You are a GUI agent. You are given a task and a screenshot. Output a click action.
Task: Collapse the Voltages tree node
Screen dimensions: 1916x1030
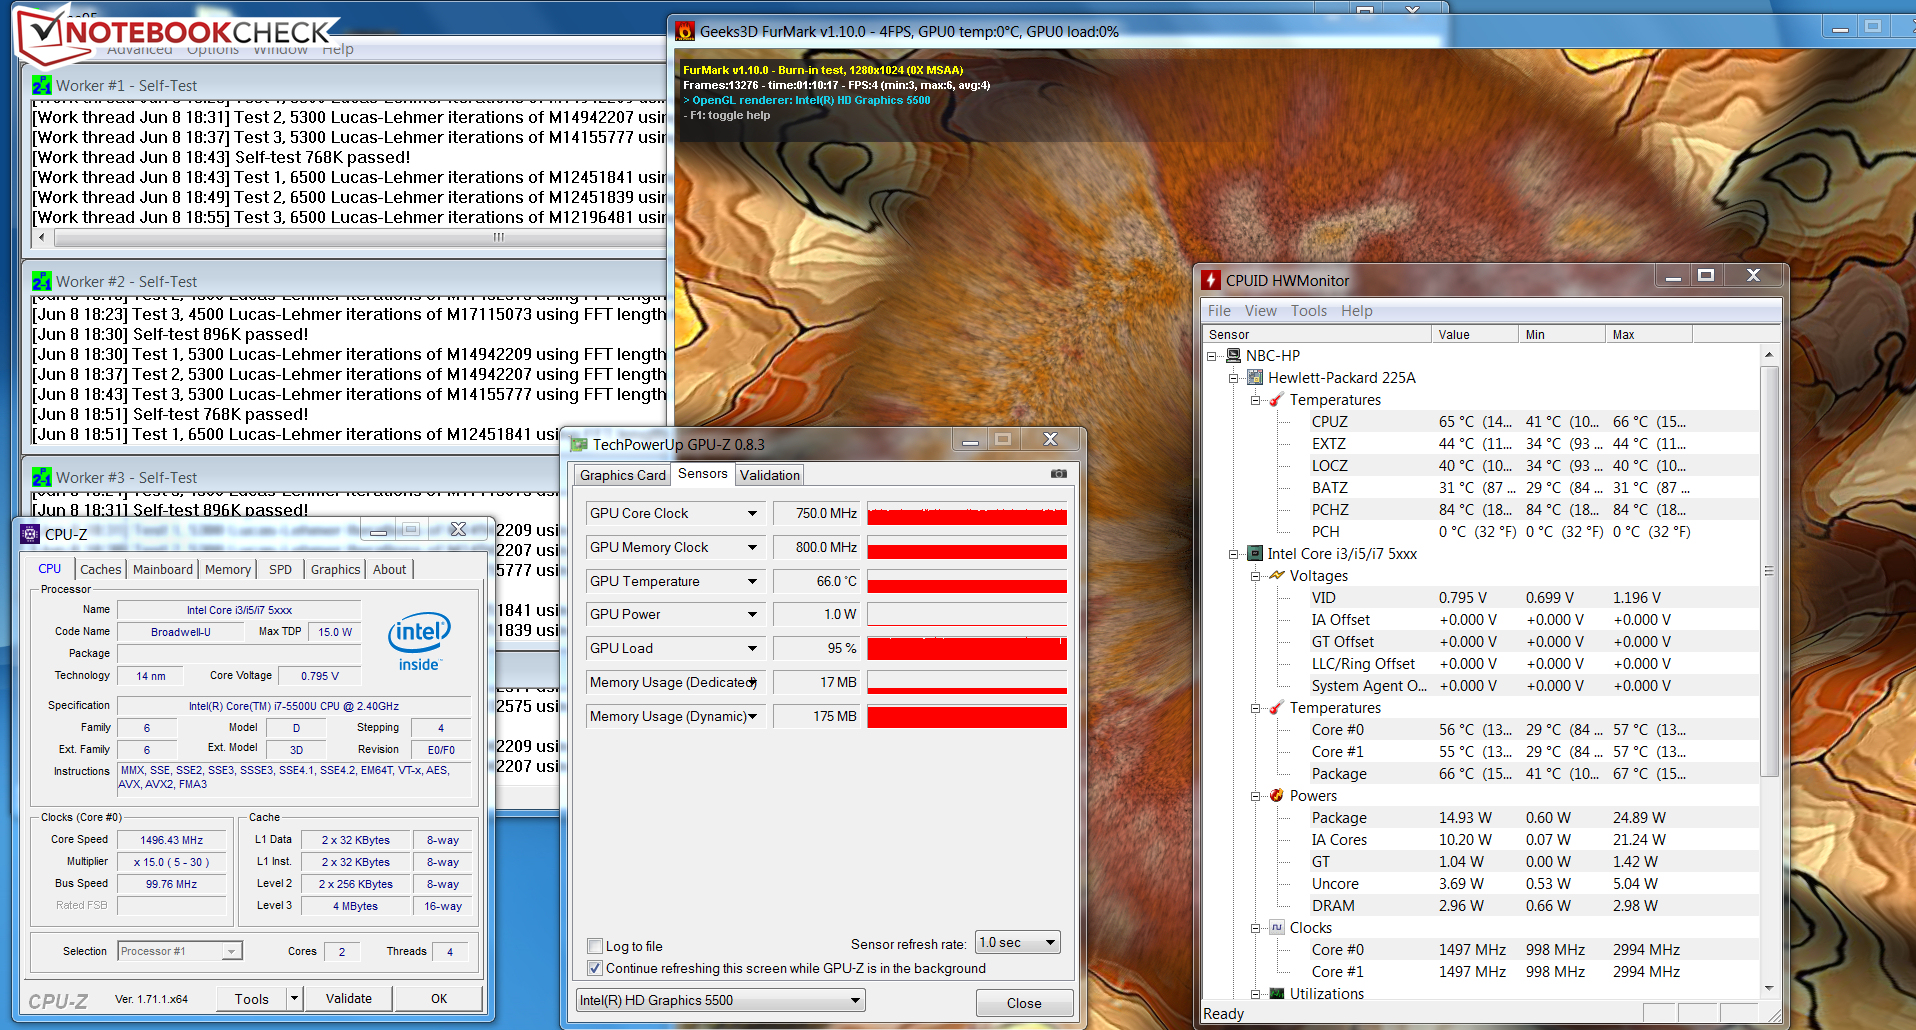coord(1256,576)
